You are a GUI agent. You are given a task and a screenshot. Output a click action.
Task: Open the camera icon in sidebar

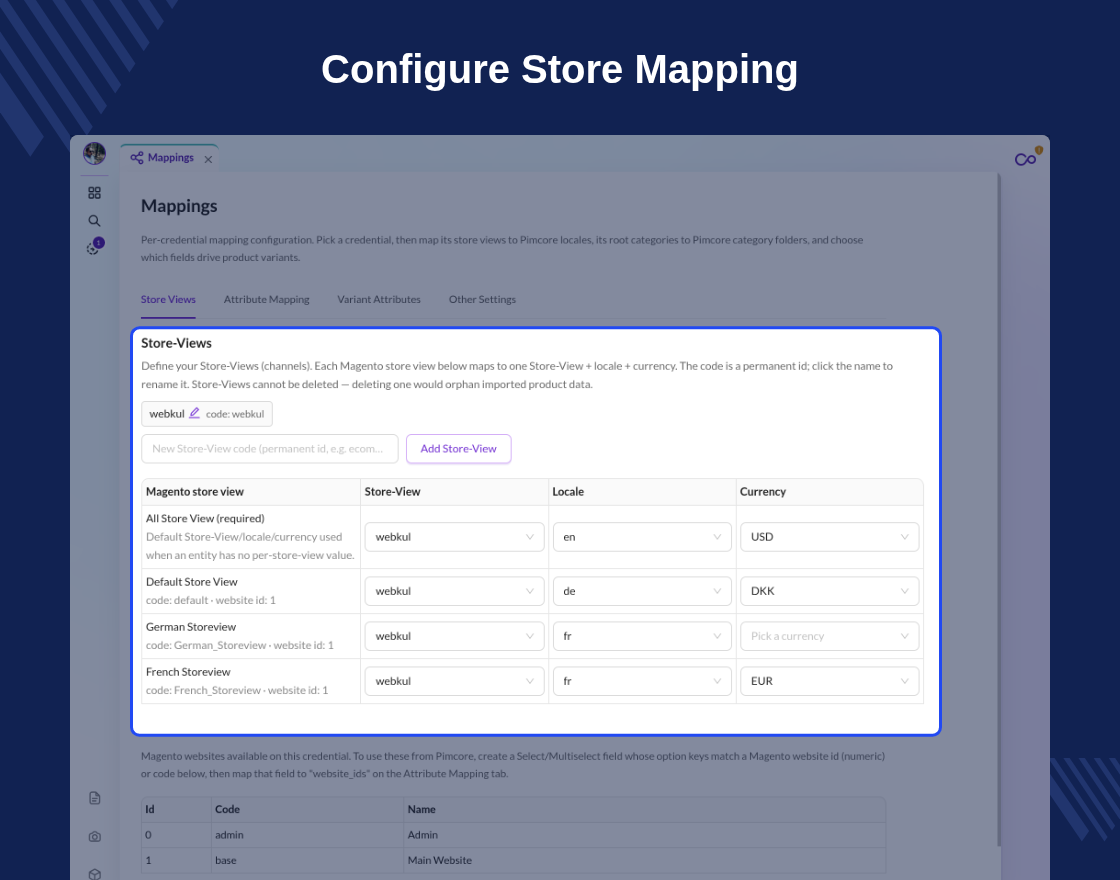pyautogui.click(x=94, y=836)
